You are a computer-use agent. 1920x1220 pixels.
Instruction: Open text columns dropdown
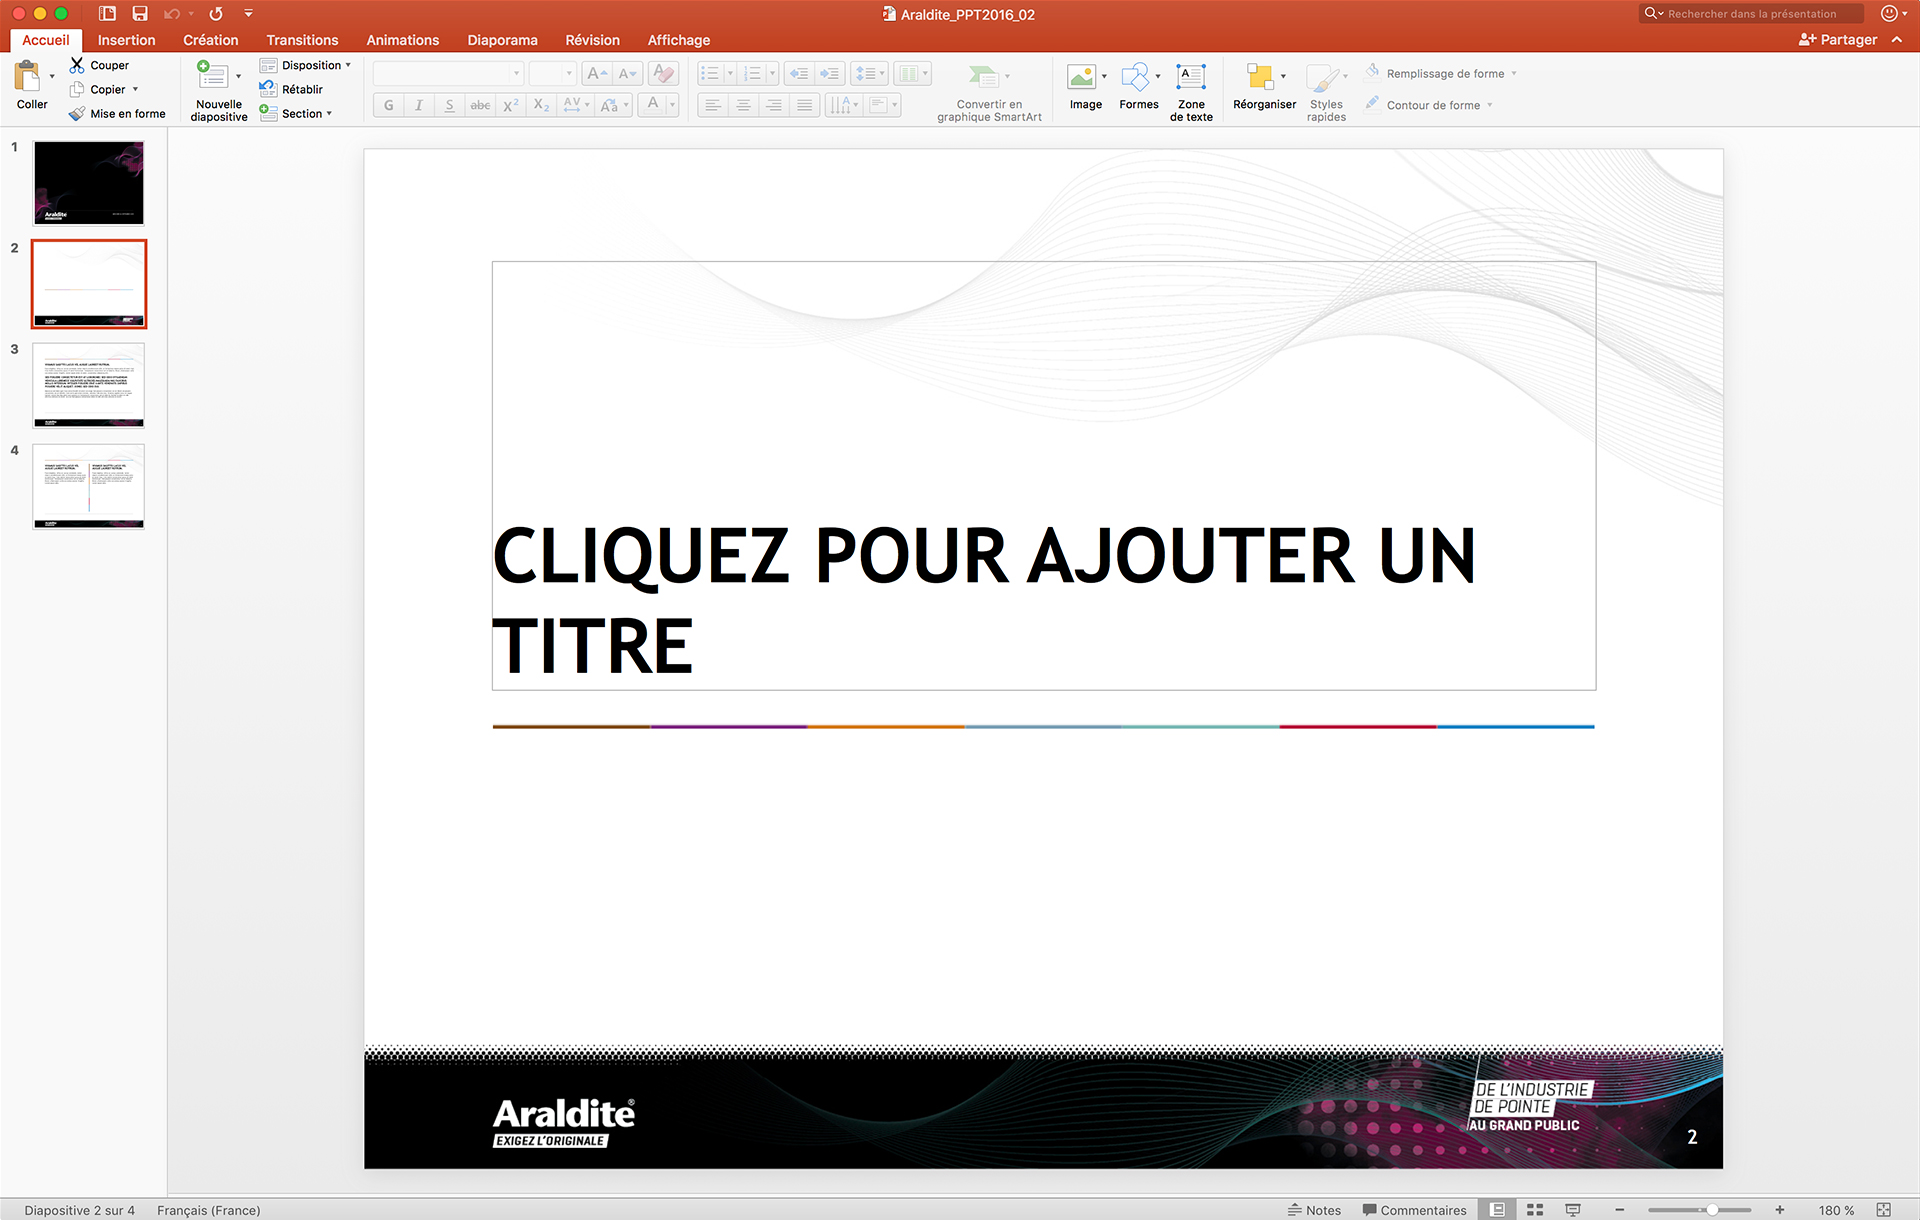click(x=912, y=74)
